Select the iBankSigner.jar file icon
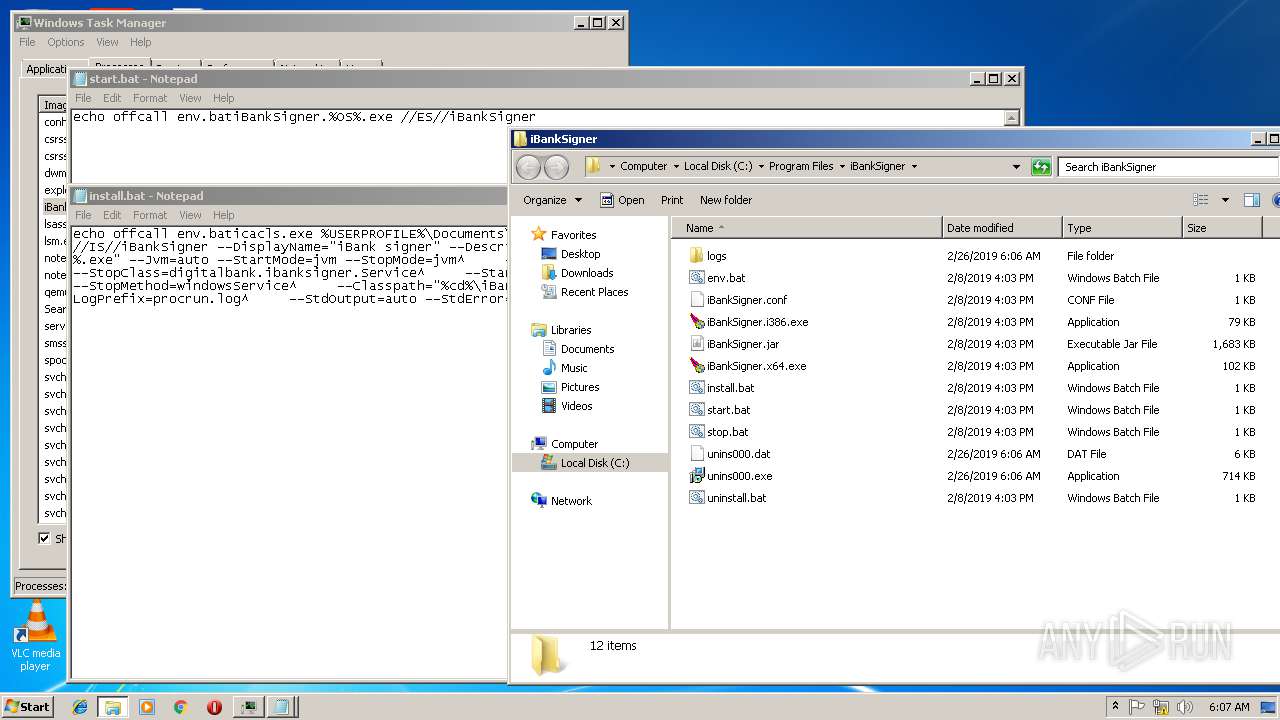The height and width of the screenshot is (720, 1280). (697, 344)
